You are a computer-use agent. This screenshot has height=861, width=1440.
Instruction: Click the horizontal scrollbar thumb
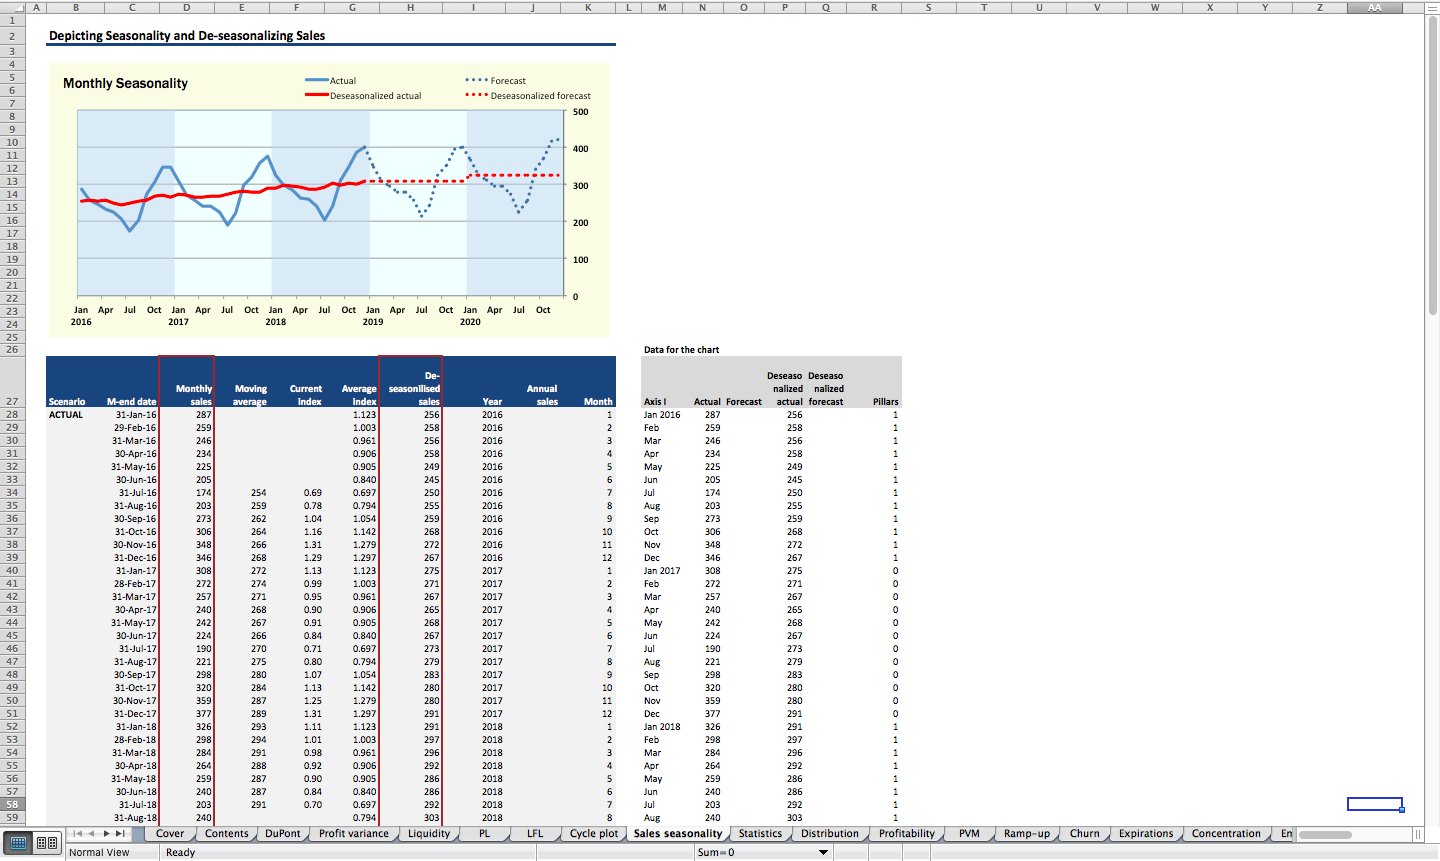pos(1325,834)
